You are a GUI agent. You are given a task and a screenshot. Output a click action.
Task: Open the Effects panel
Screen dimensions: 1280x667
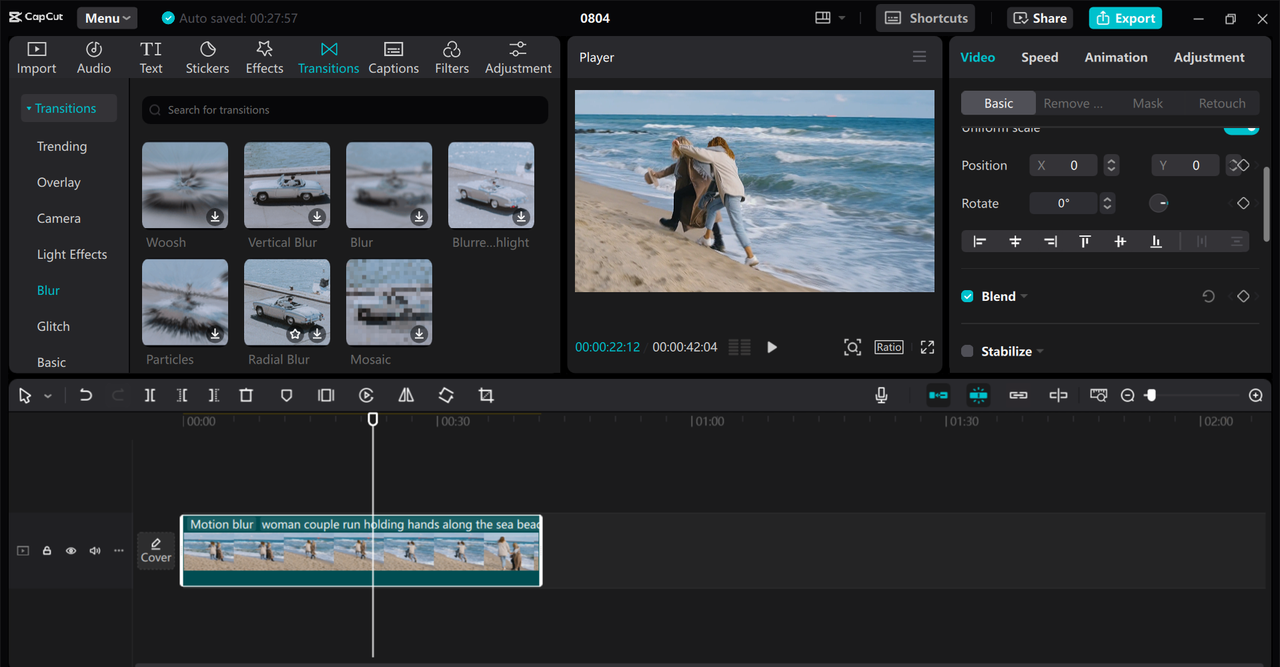pos(264,58)
